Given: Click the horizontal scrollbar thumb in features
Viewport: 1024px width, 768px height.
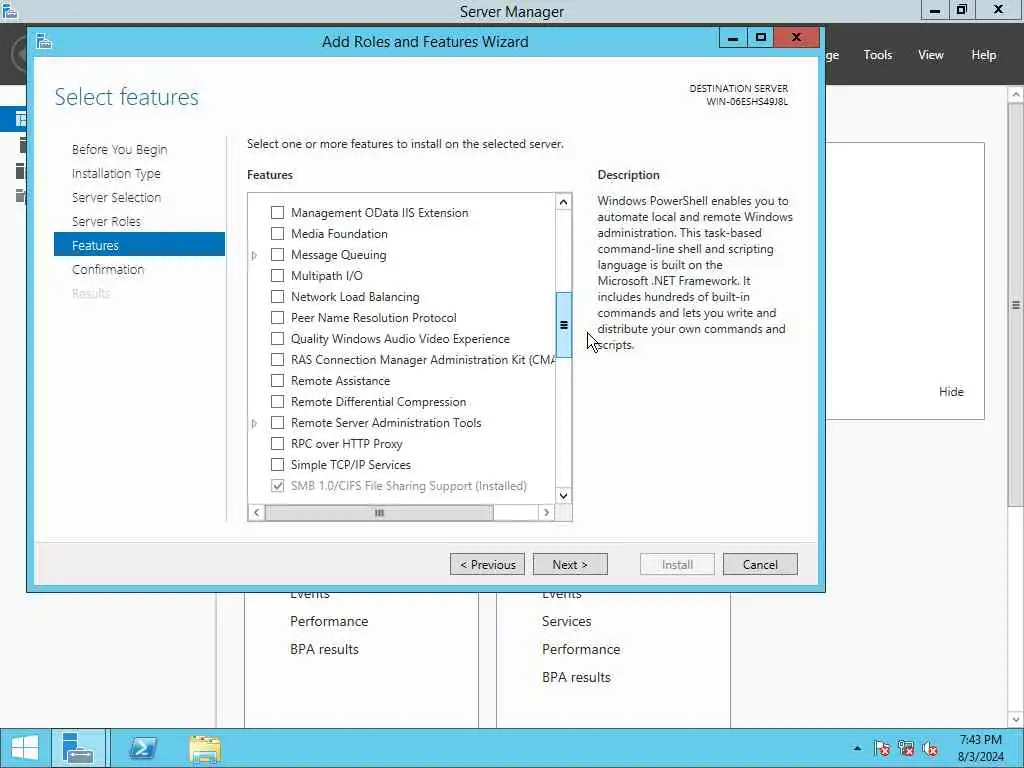Looking at the screenshot, I should coord(379,513).
